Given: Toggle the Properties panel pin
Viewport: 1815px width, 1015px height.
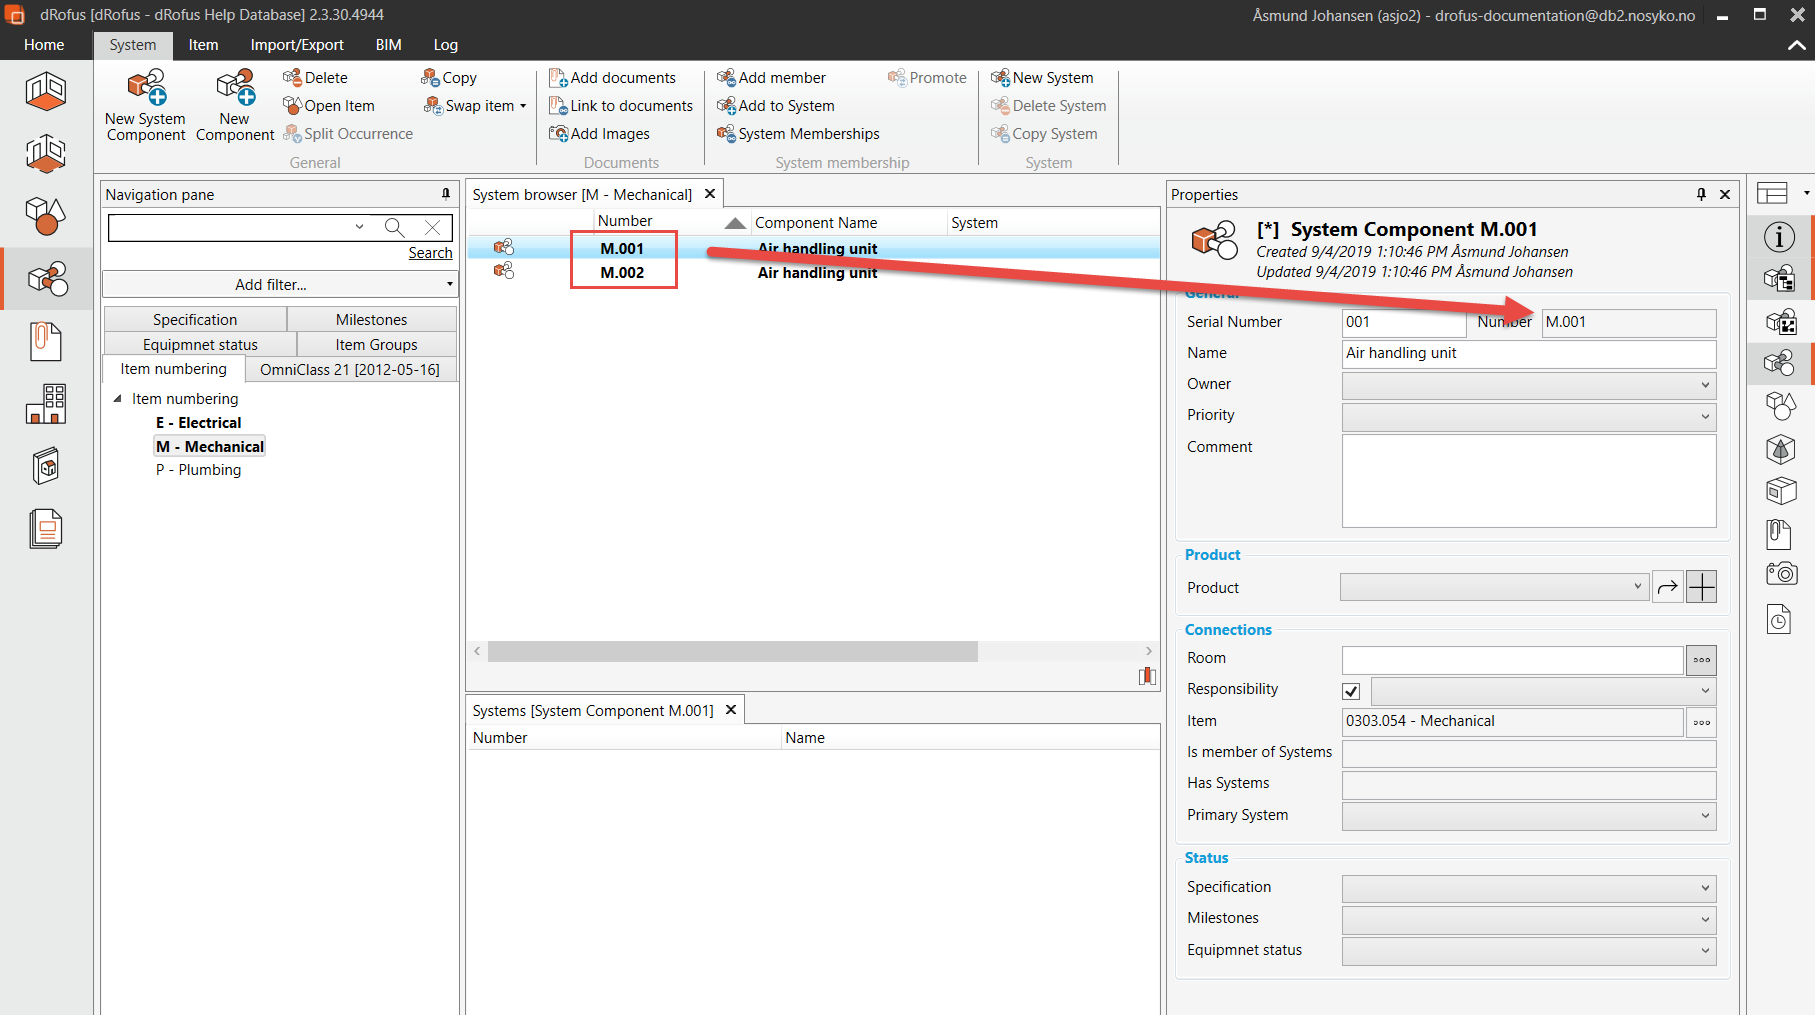Looking at the screenshot, I should click(1701, 194).
